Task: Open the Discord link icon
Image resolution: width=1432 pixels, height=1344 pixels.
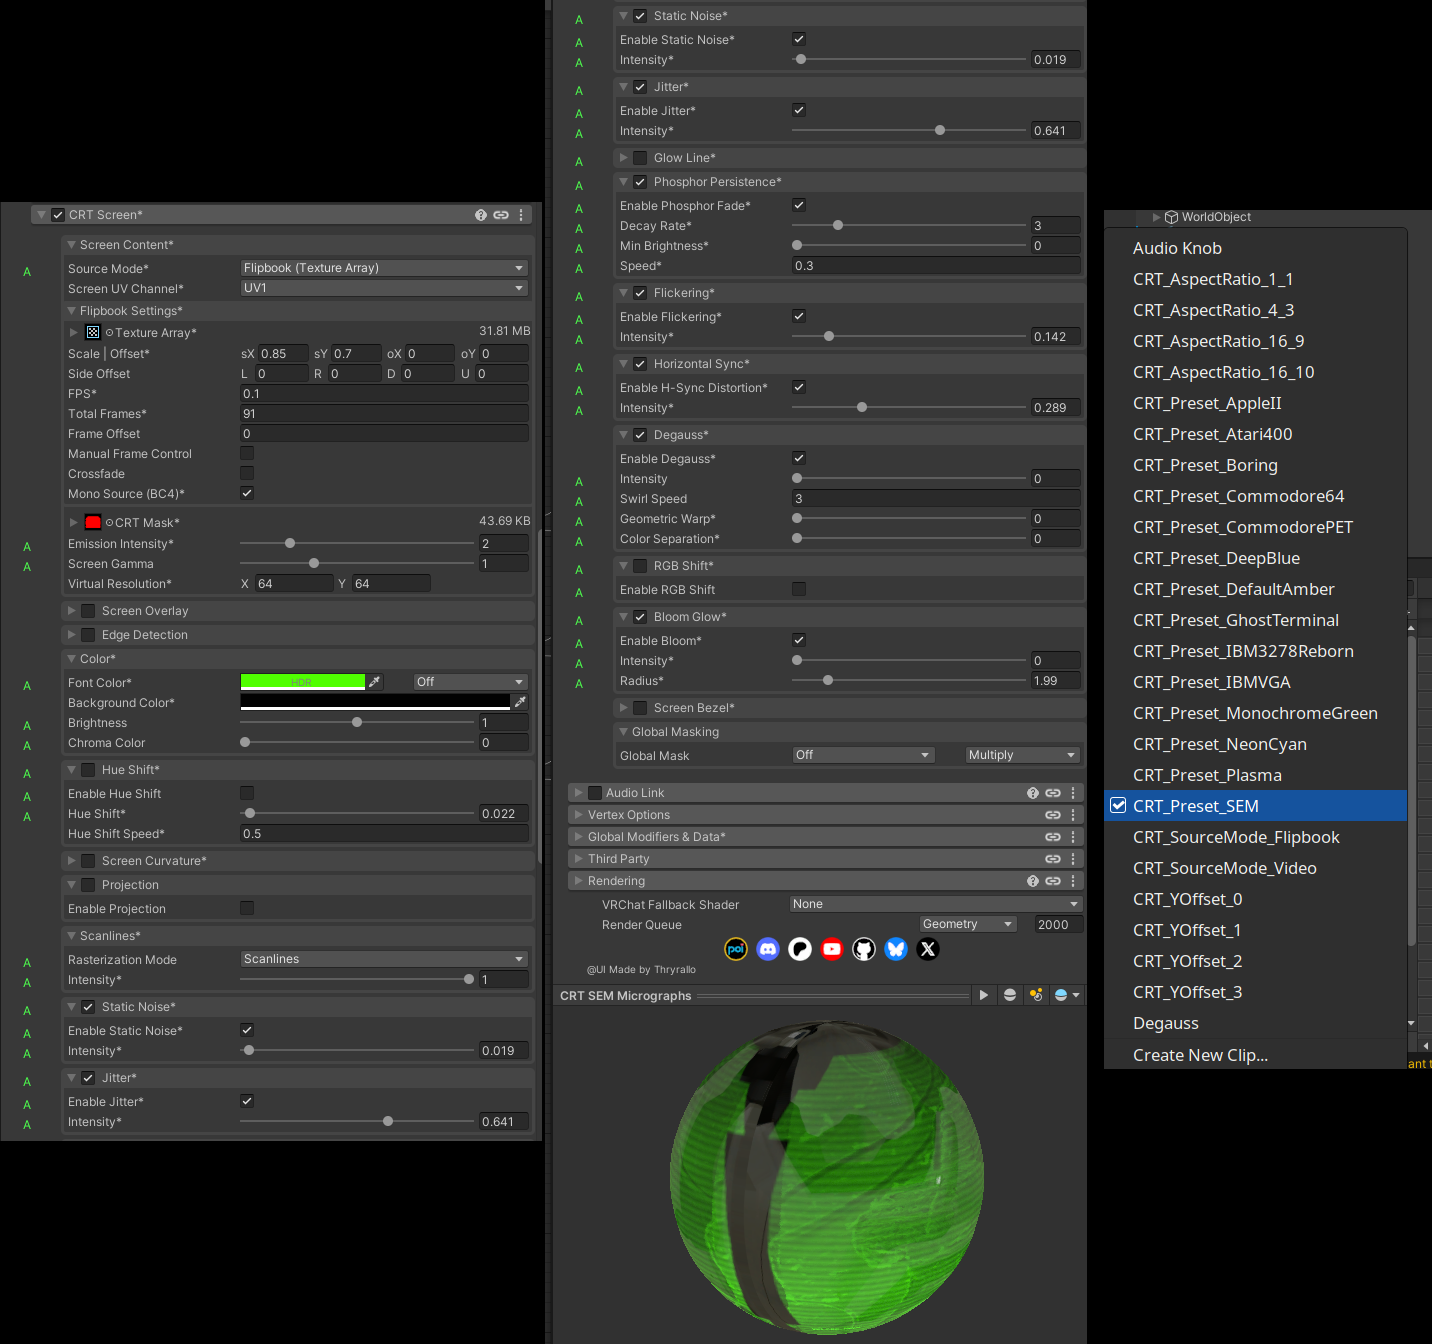Action: click(x=768, y=949)
